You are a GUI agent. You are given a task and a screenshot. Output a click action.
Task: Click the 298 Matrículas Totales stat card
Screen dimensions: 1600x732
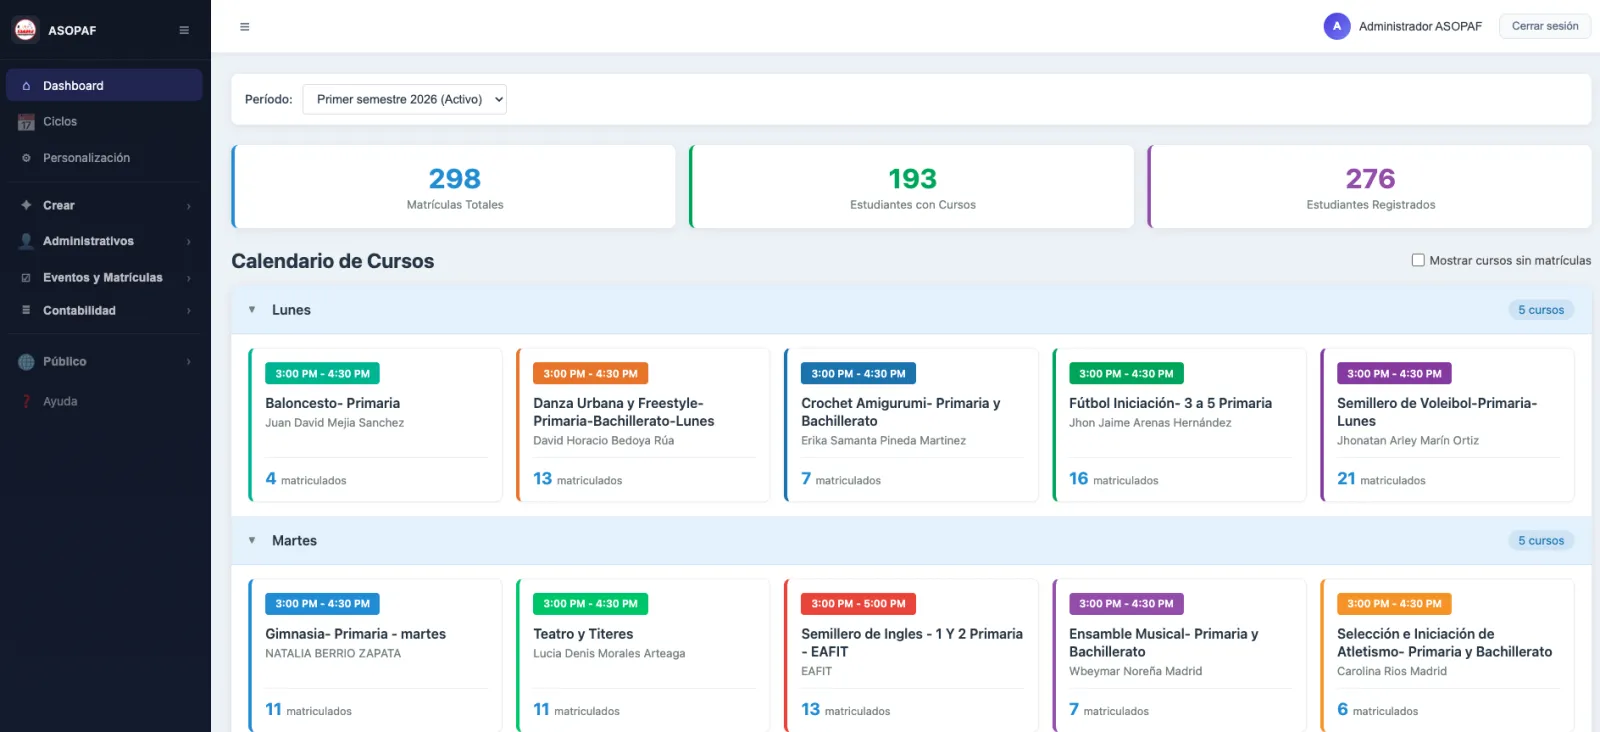(x=454, y=187)
